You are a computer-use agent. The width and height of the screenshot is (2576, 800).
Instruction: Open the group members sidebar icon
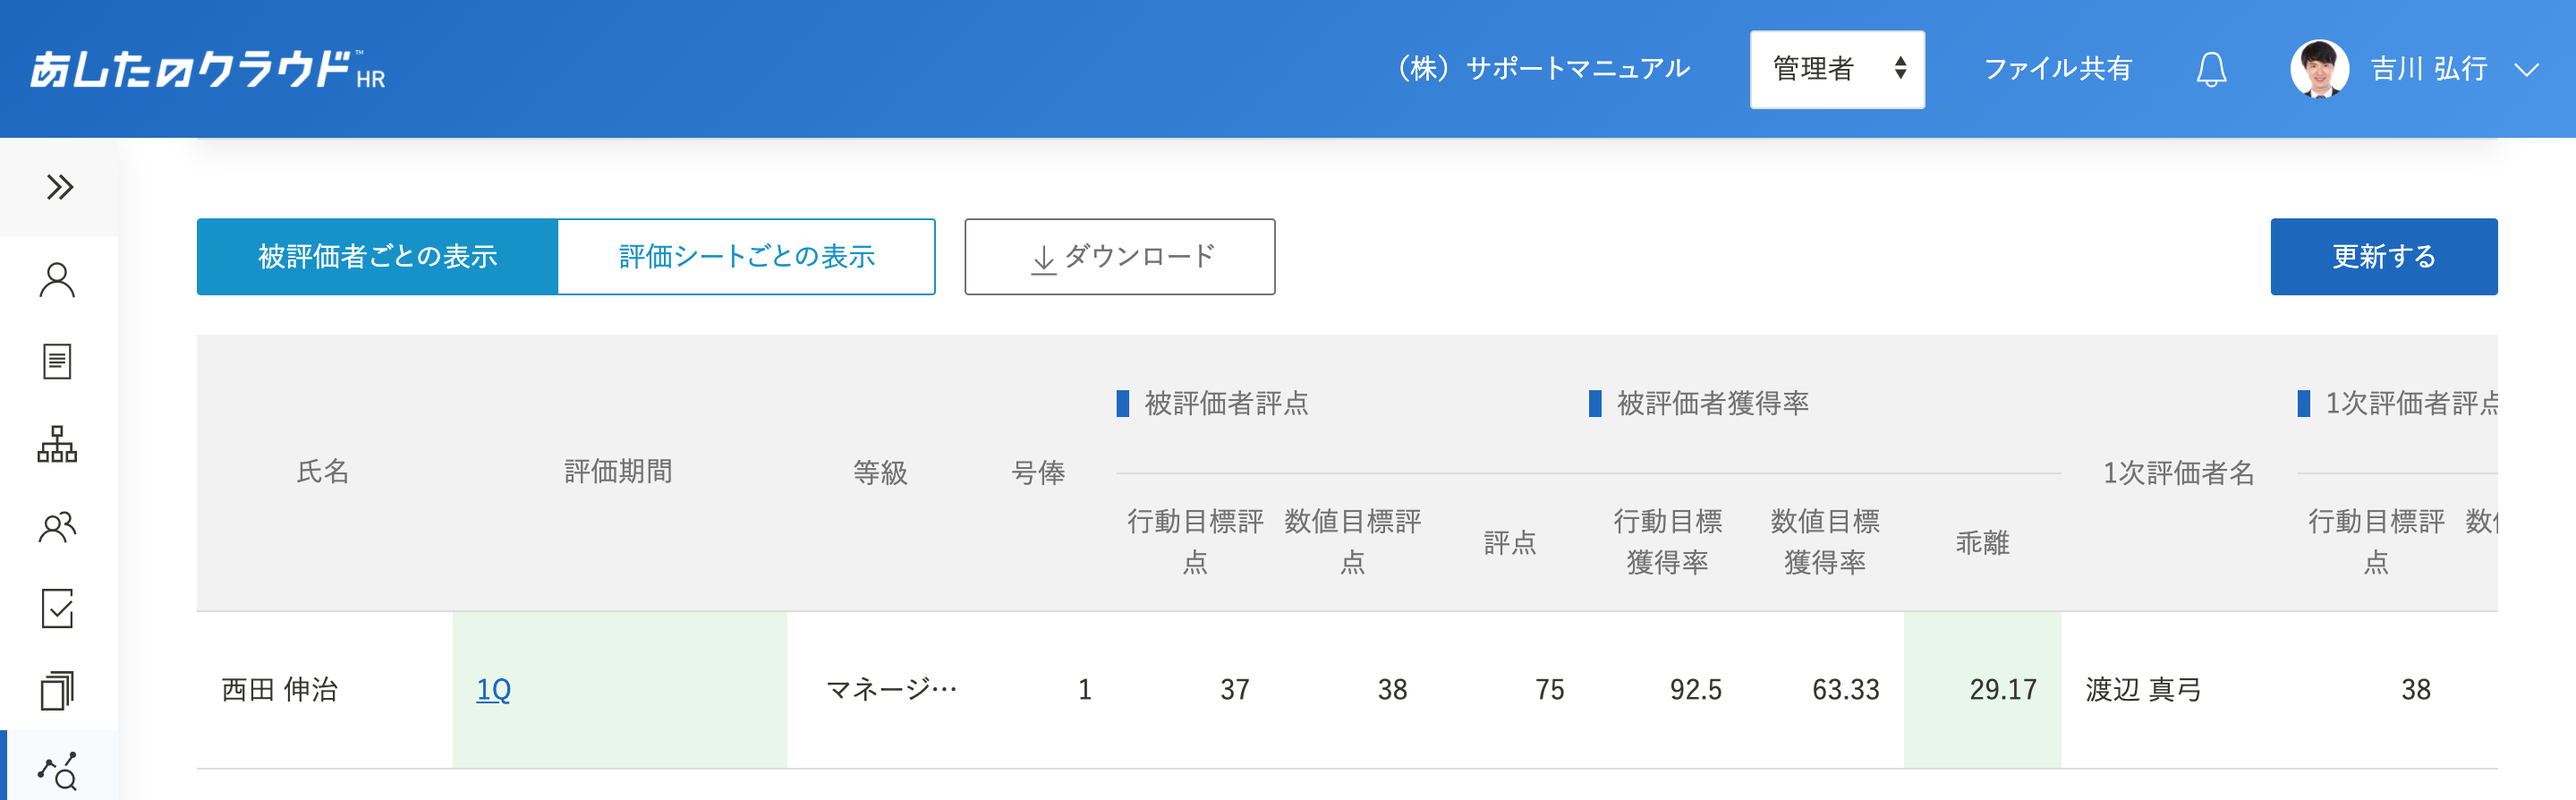(57, 527)
